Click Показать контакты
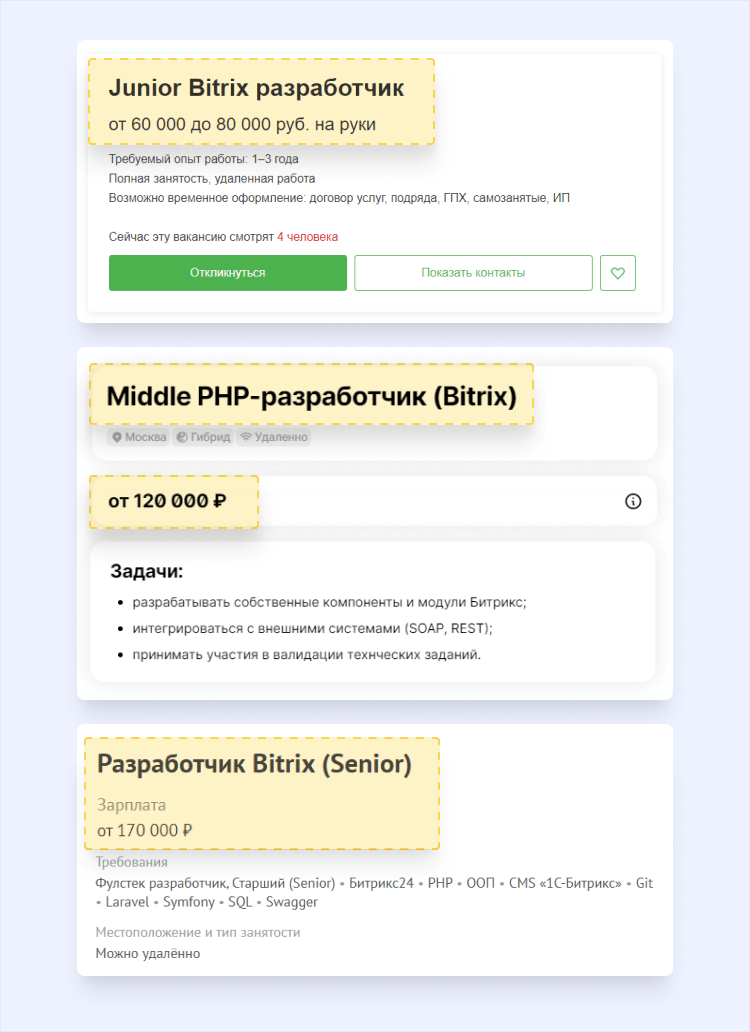This screenshot has width=750, height=1032. (x=472, y=272)
